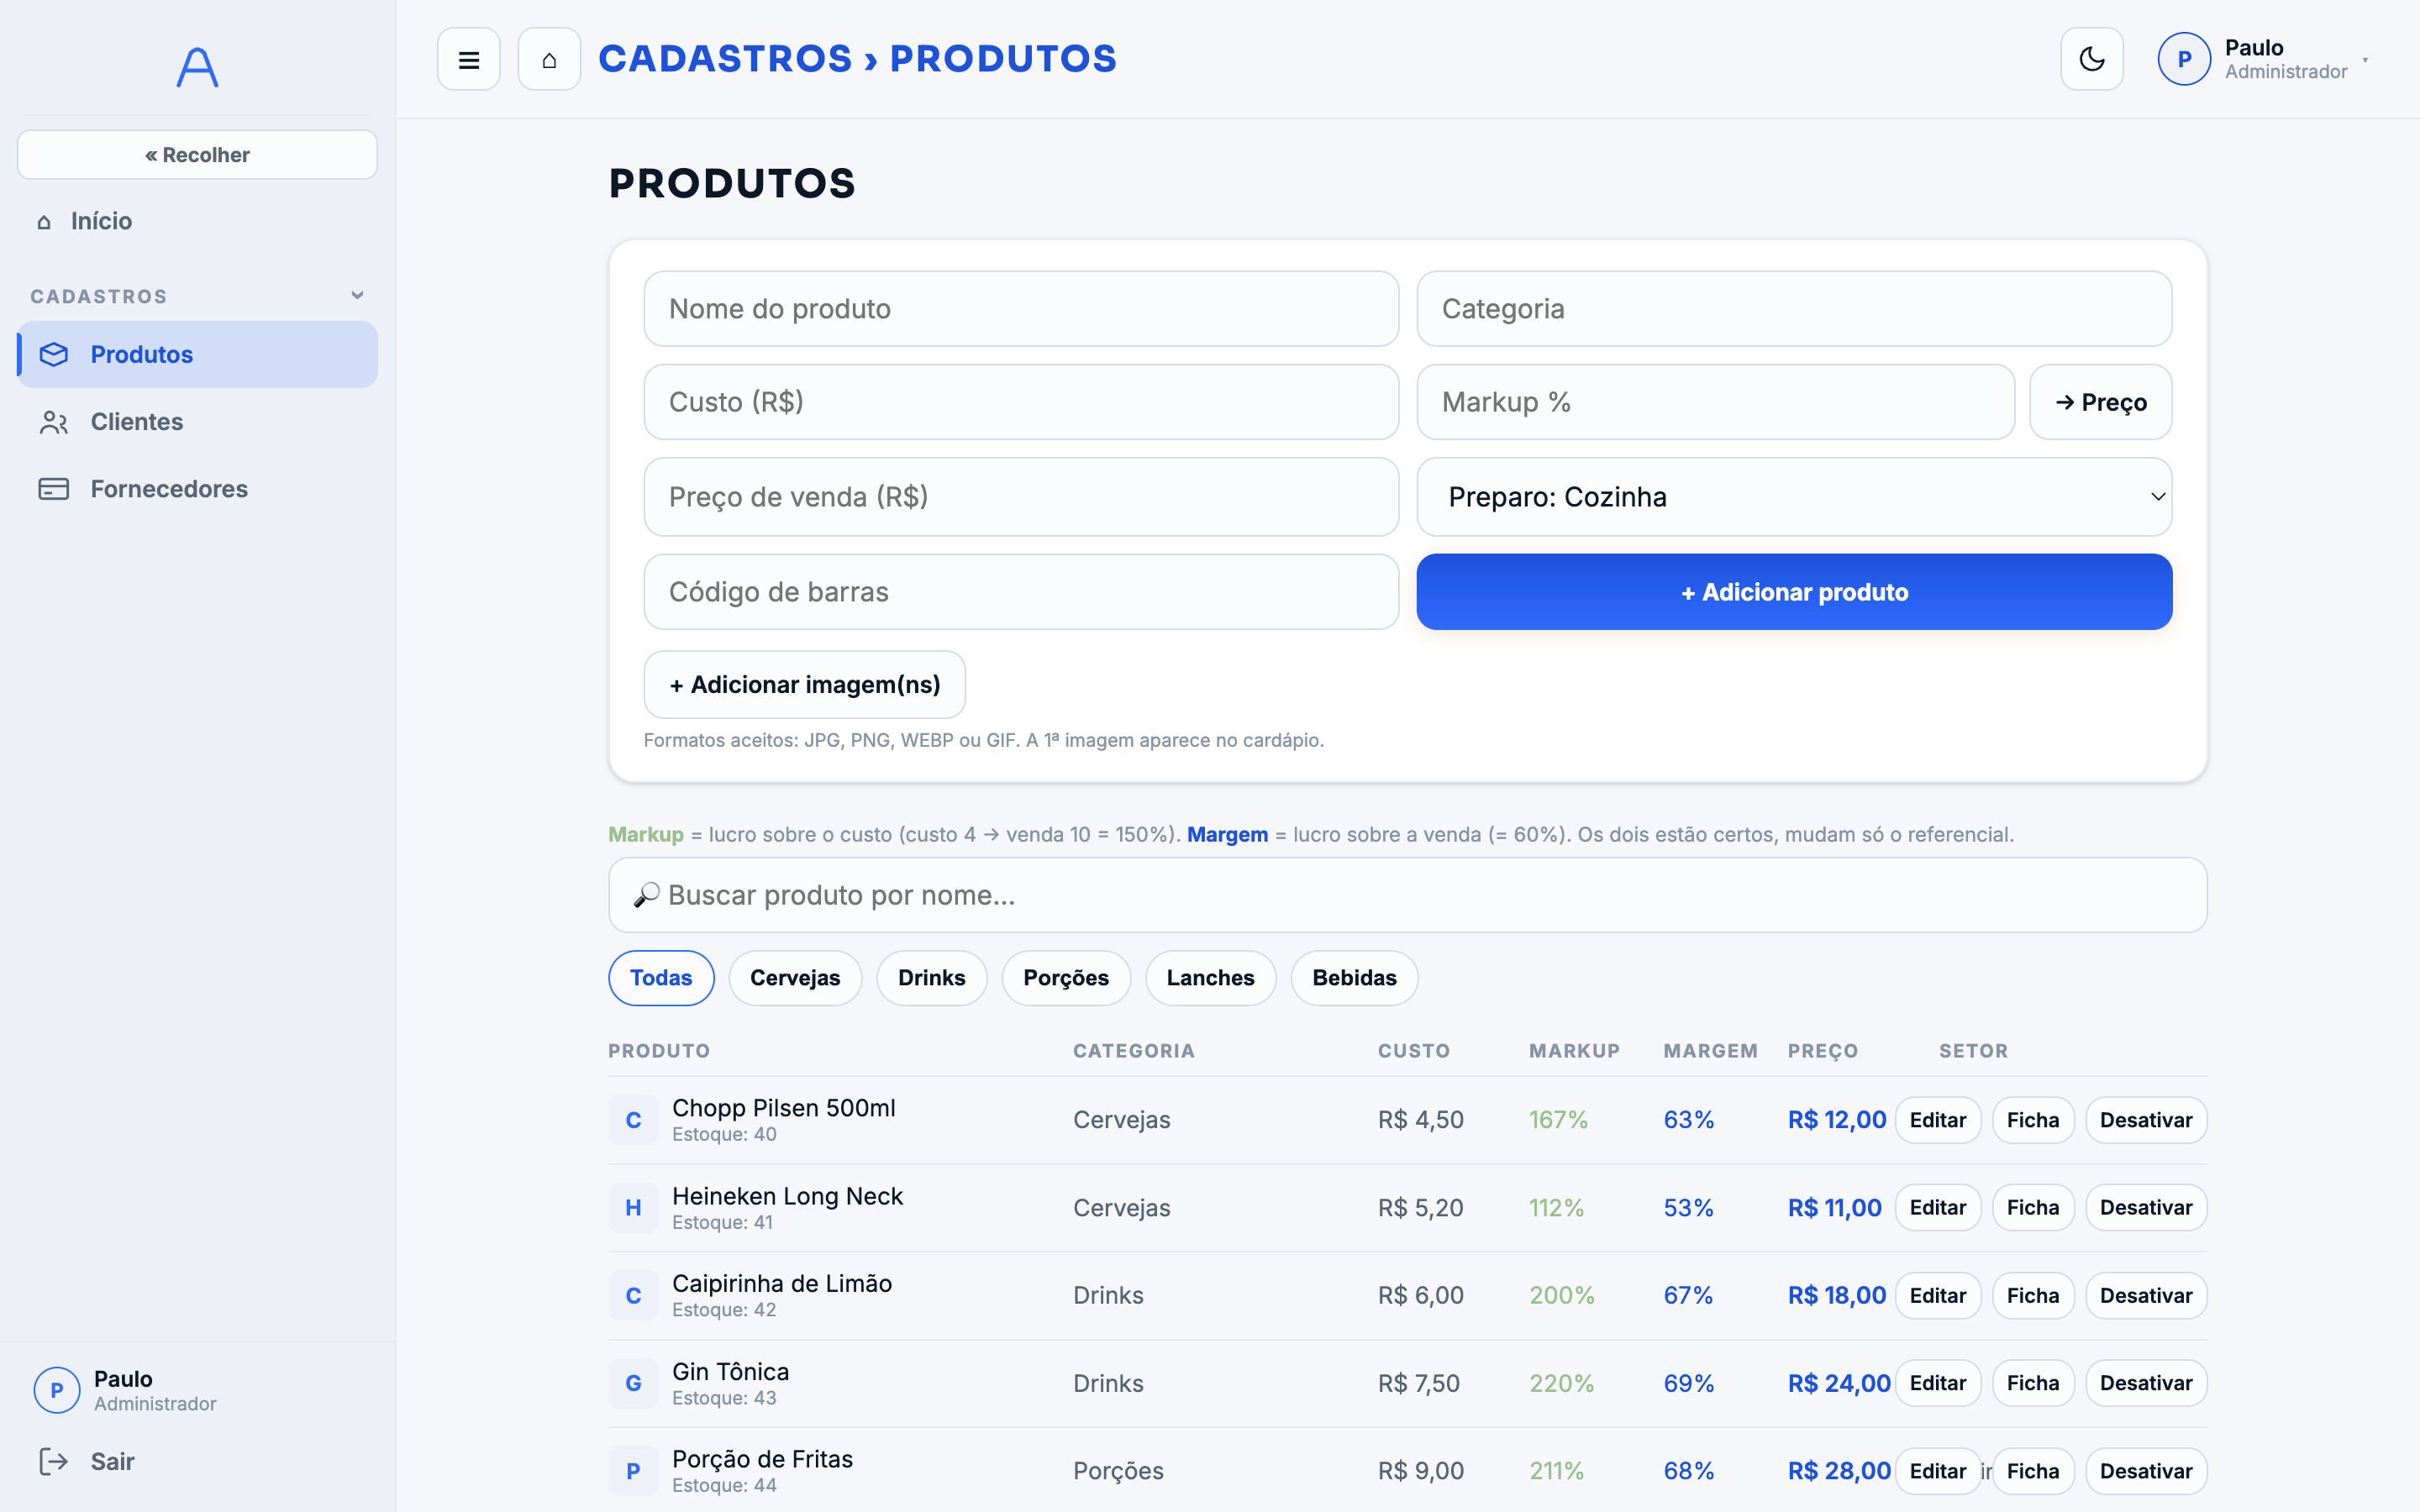Deactivate Porção de Fritas

click(x=2146, y=1471)
